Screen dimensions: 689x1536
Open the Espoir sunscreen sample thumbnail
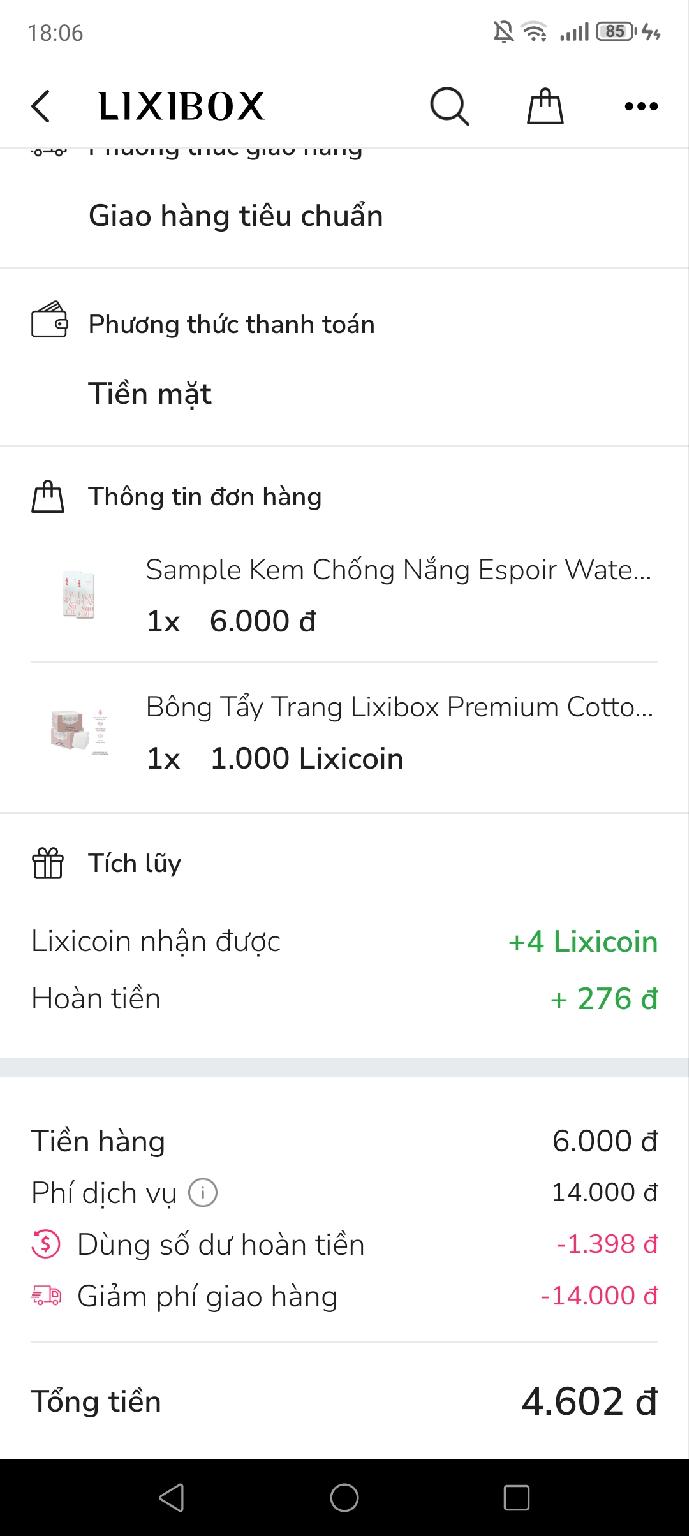tap(78, 595)
